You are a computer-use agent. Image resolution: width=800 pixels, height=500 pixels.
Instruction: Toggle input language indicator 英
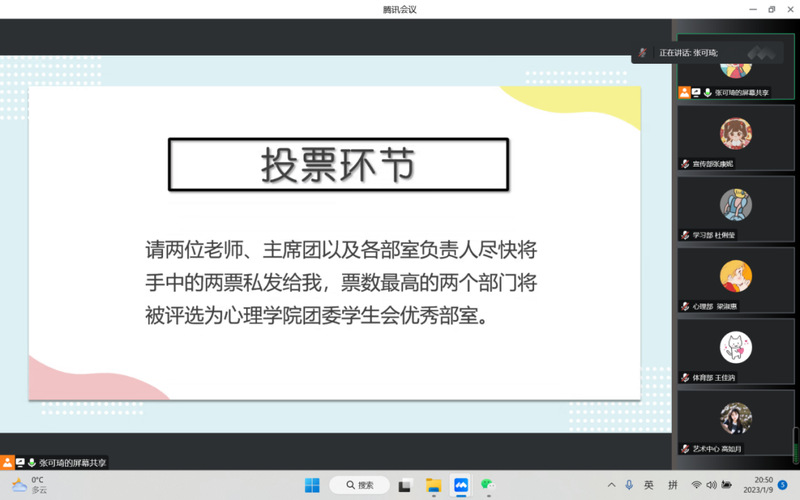(x=649, y=485)
